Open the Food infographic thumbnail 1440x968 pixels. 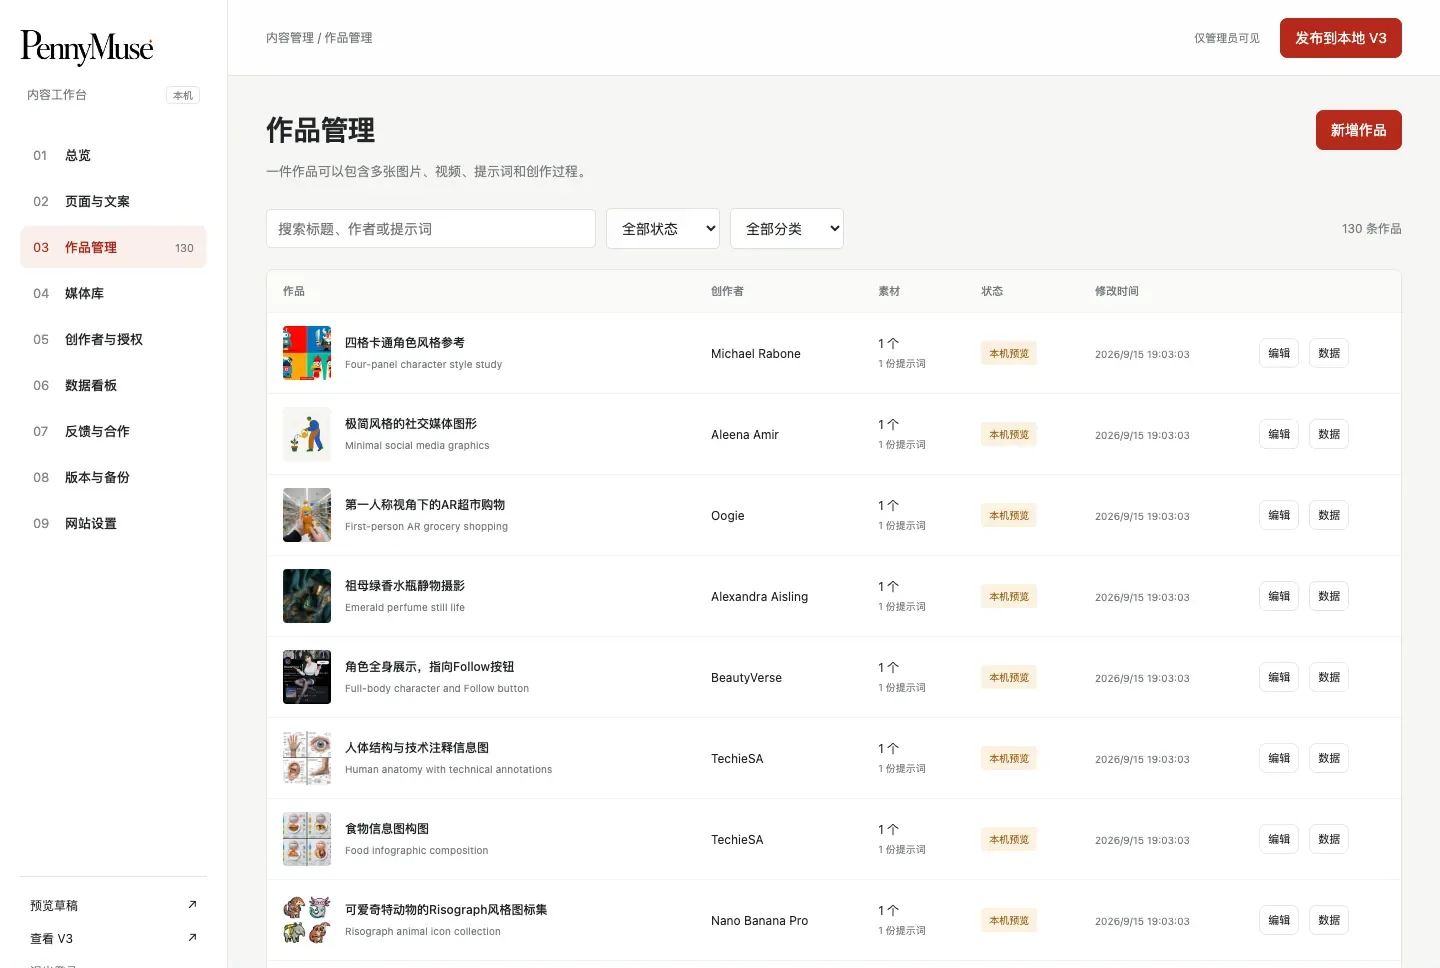click(307, 839)
